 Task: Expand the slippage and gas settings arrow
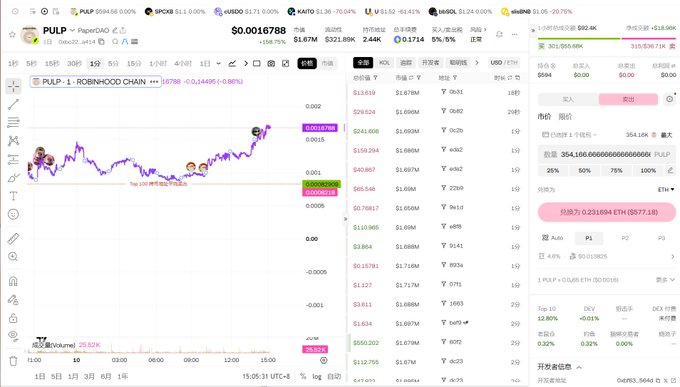(x=673, y=256)
